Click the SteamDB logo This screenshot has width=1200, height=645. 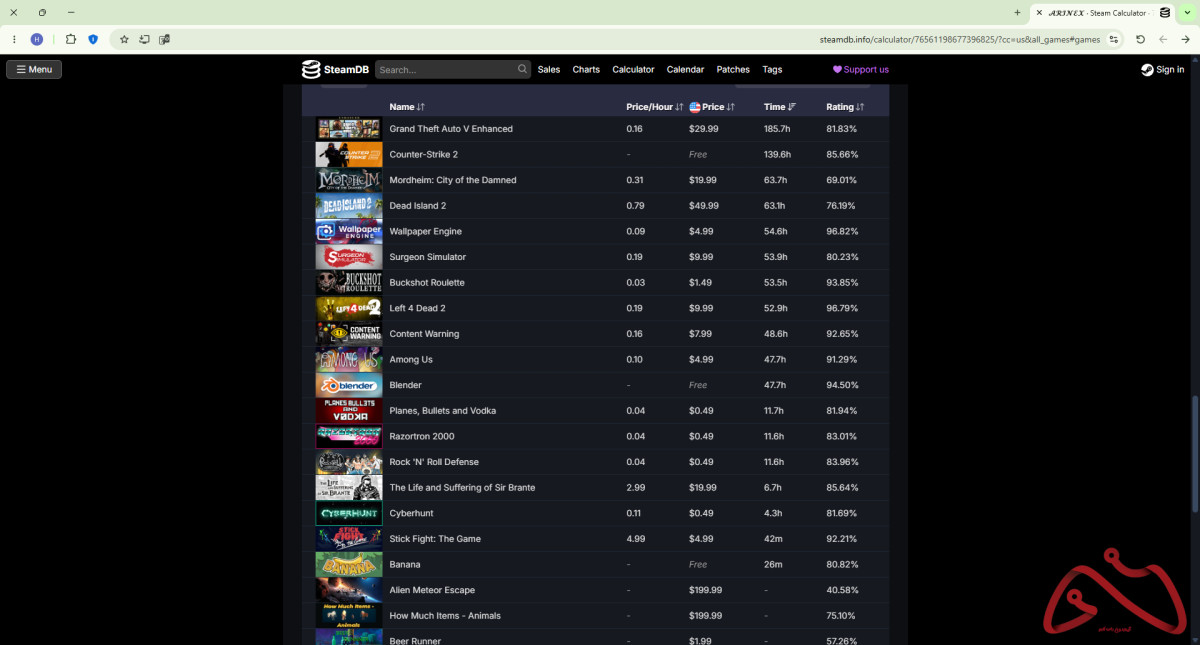pyautogui.click(x=335, y=69)
